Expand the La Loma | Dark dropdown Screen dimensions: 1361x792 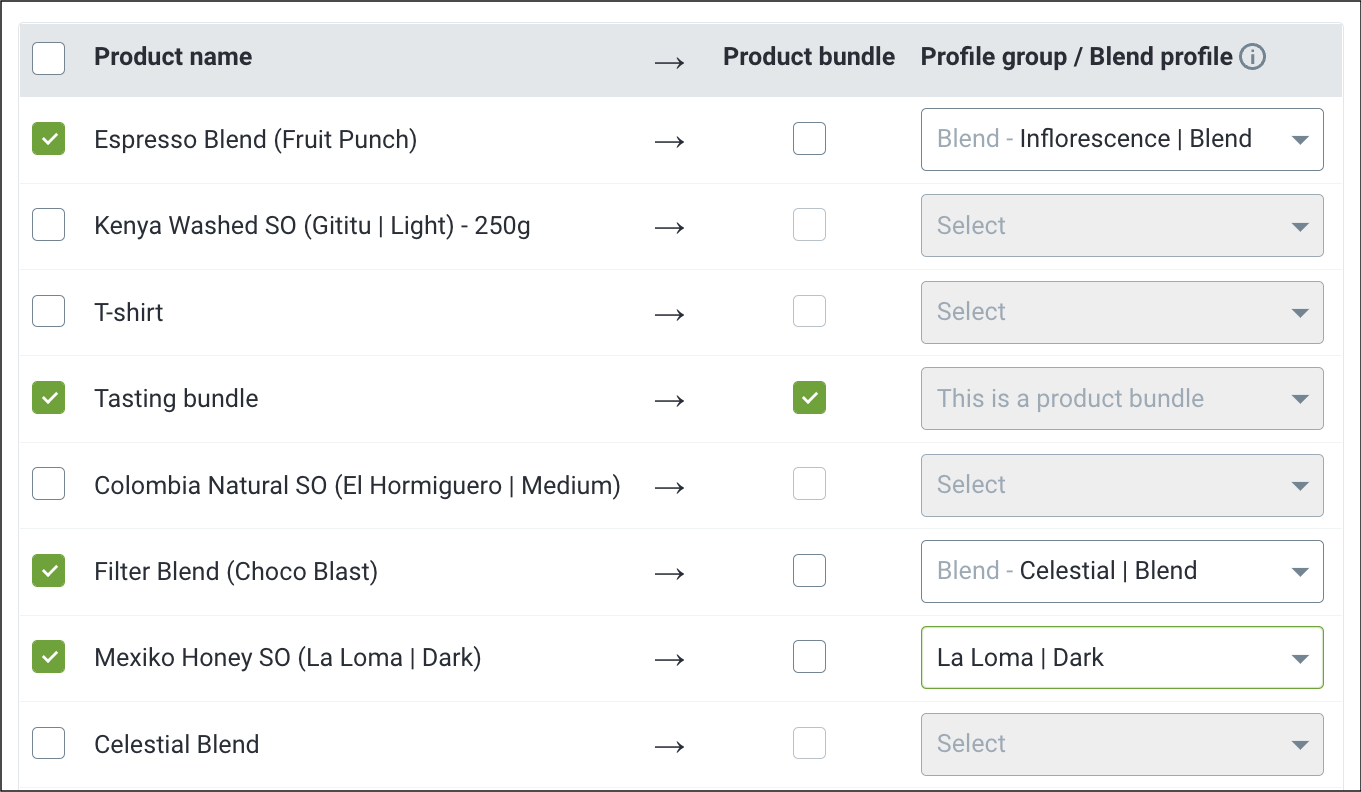click(x=1122, y=657)
